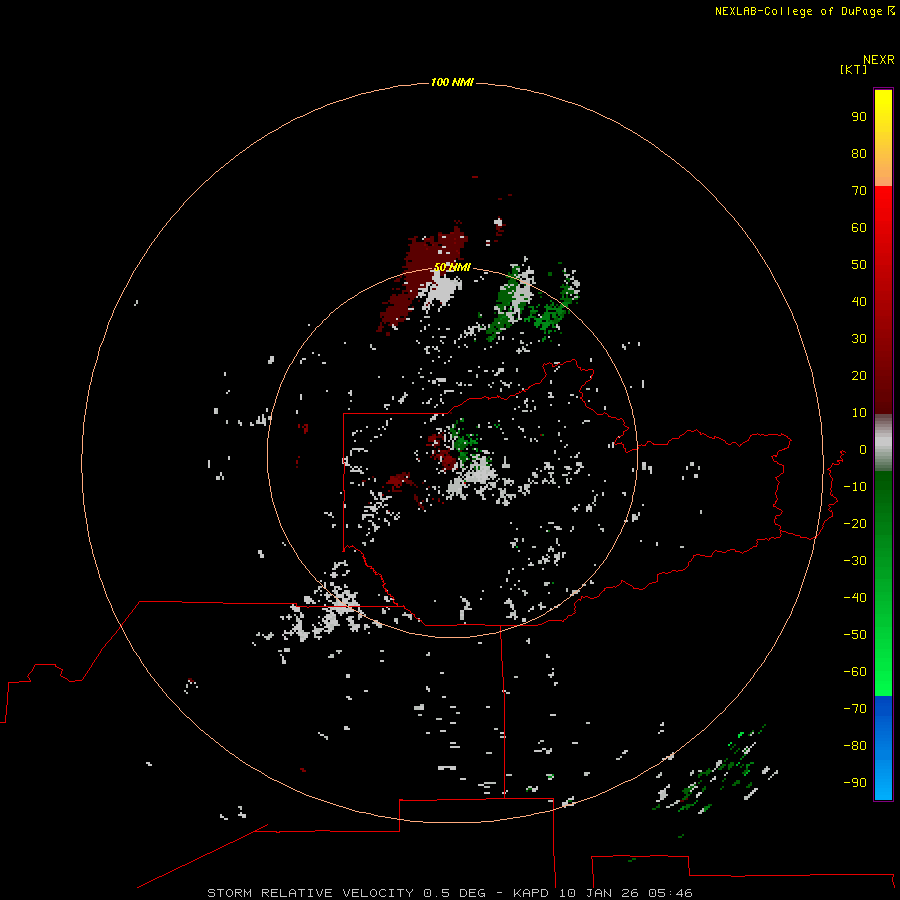Click the -80 value on velocity scale

(x=855, y=746)
